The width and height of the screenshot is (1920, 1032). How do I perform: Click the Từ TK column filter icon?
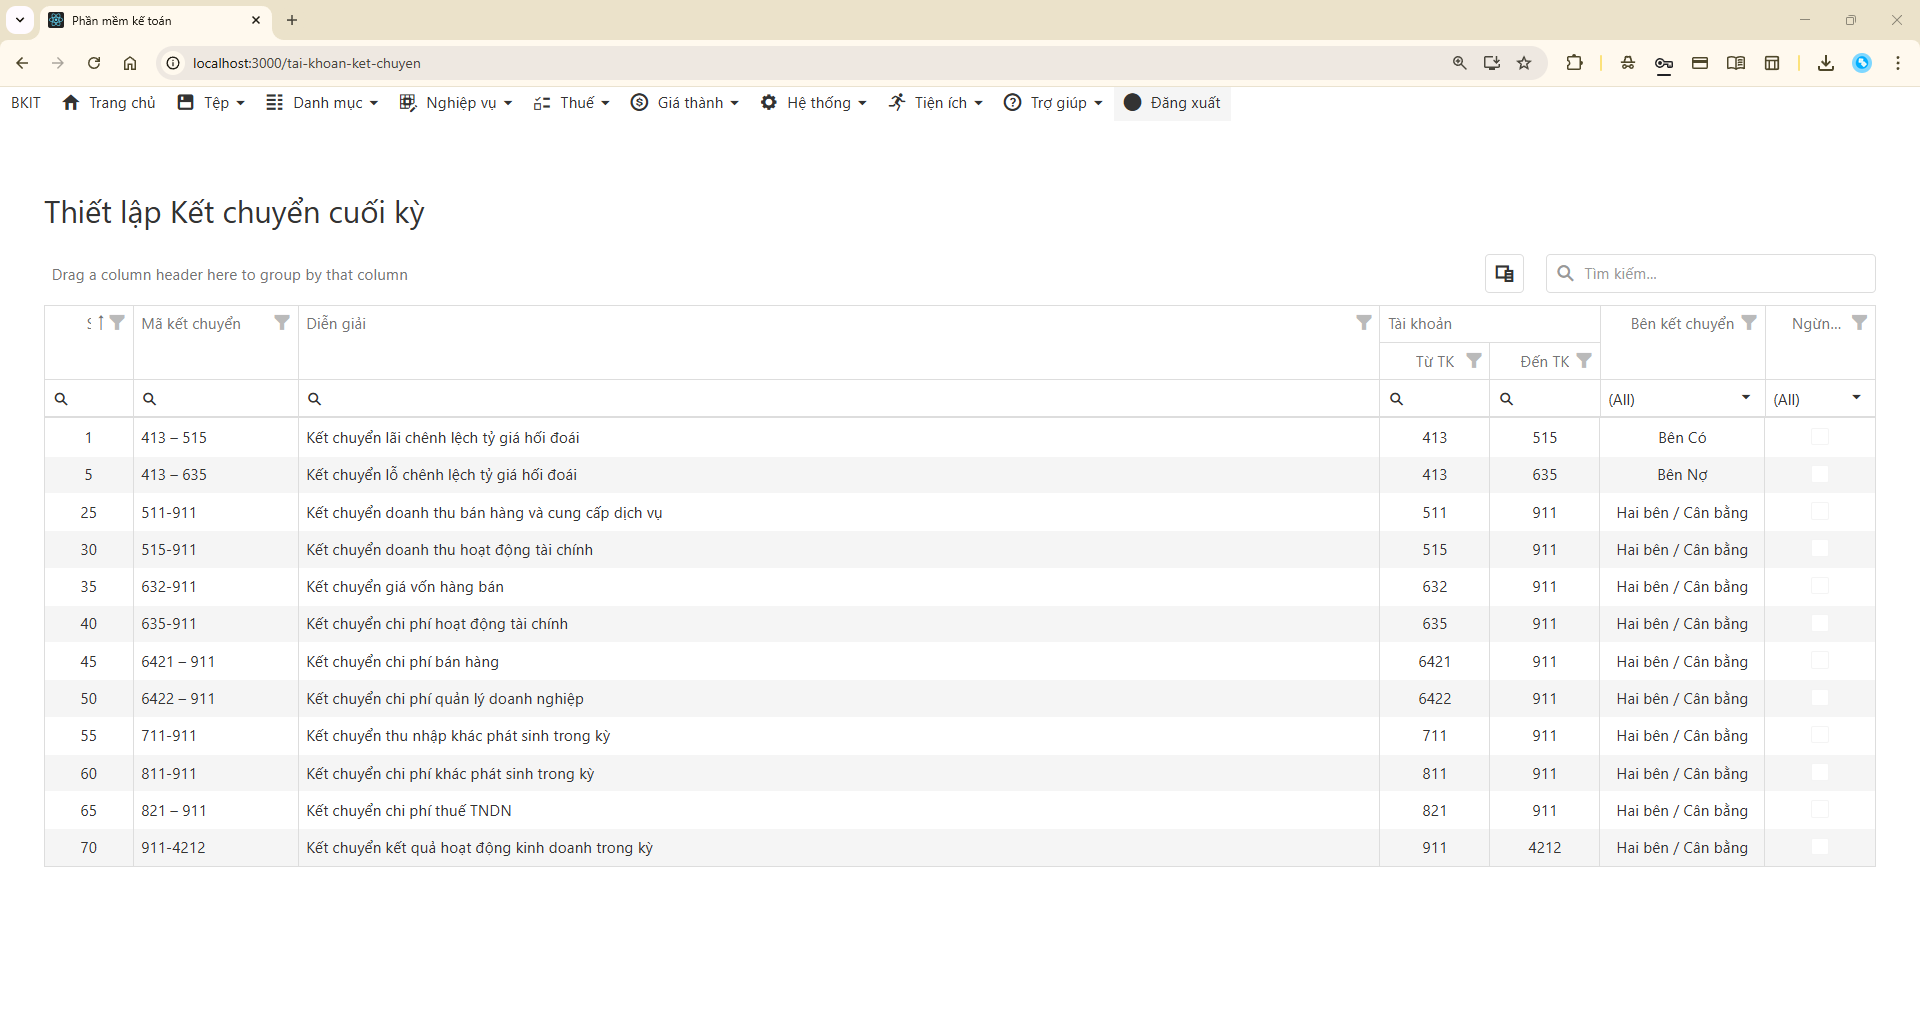(1474, 361)
